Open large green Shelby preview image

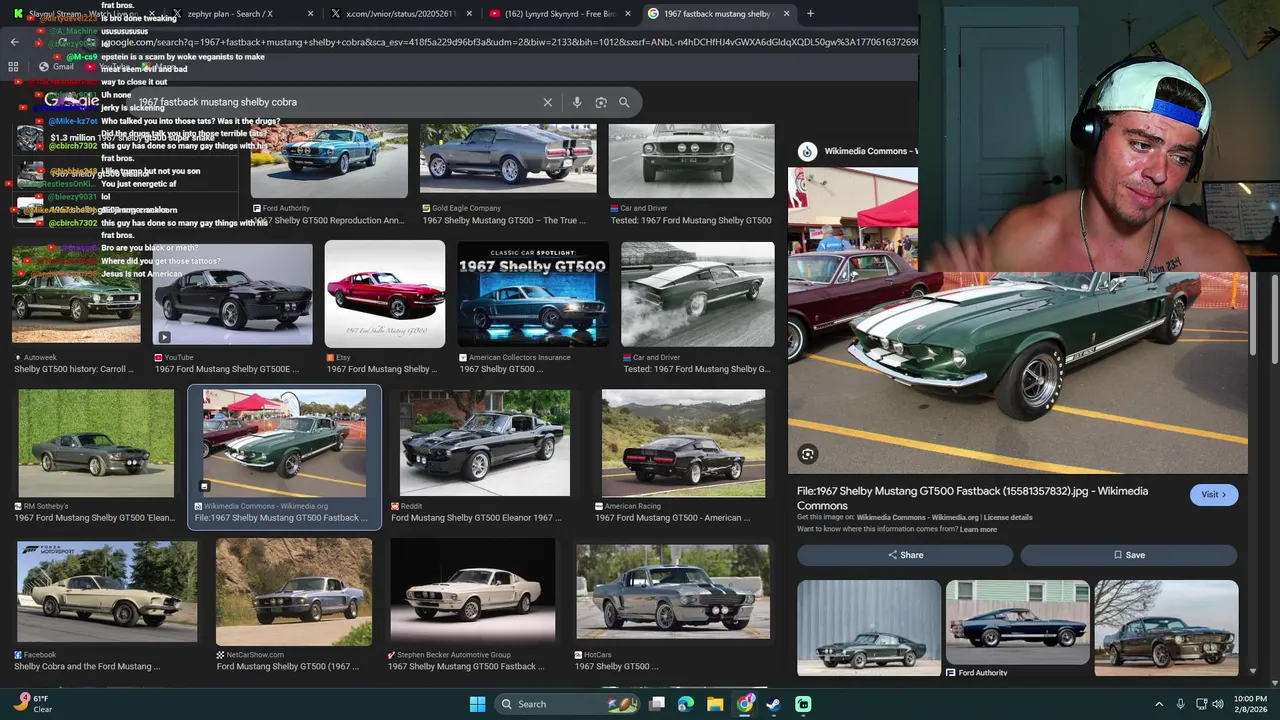[1018, 320]
